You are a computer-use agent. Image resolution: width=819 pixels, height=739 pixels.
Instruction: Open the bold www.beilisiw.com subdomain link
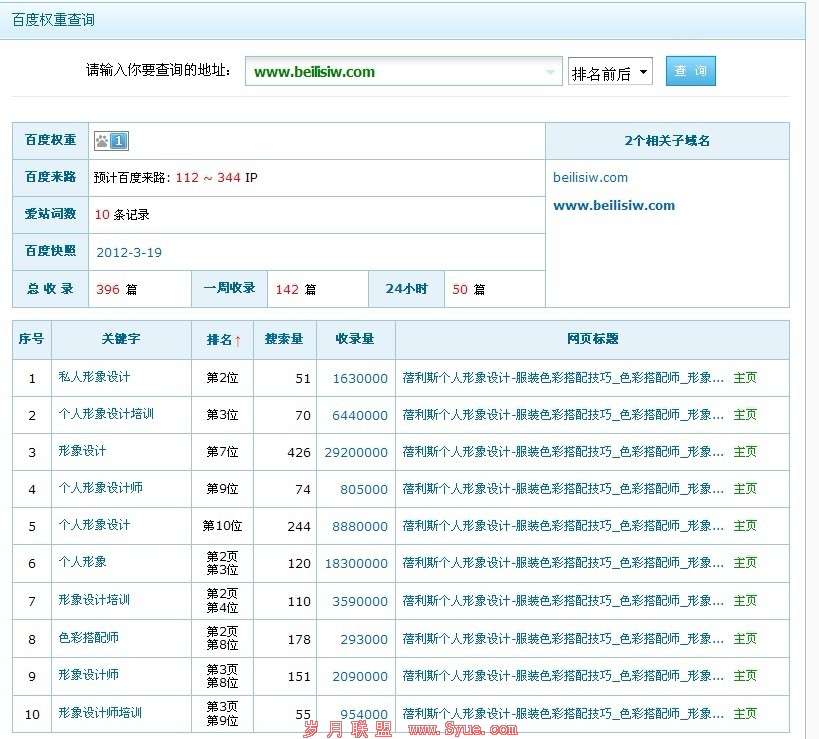tap(614, 205)
